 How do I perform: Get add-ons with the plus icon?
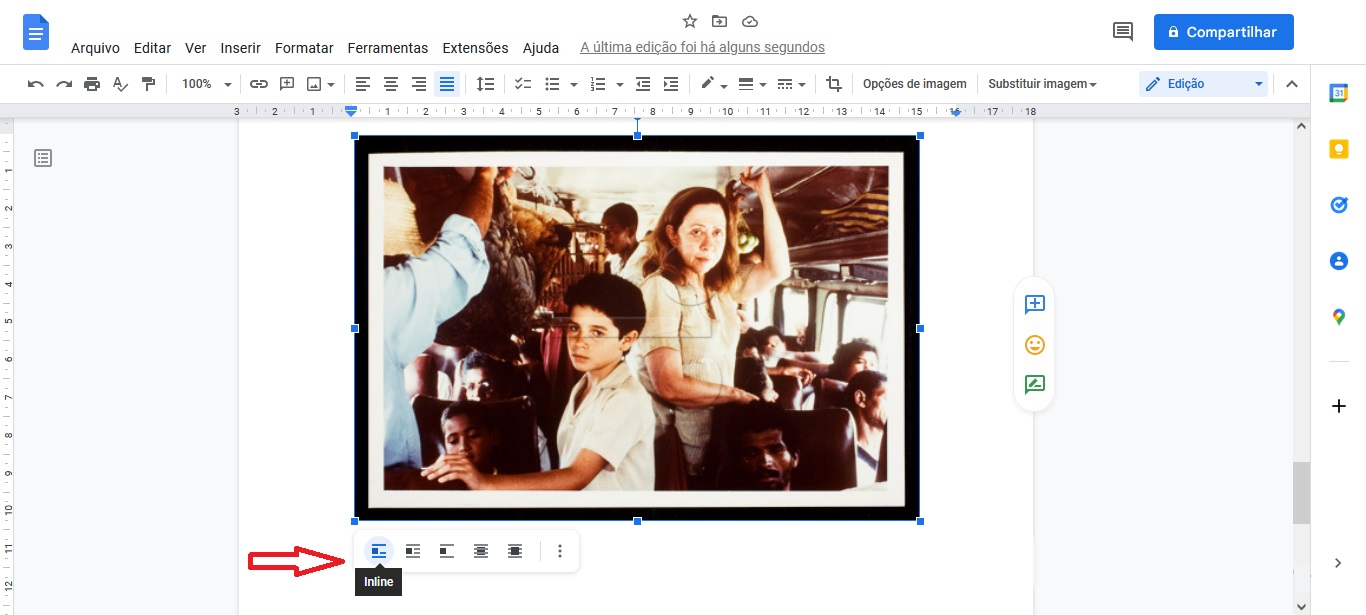(1339, 406)
